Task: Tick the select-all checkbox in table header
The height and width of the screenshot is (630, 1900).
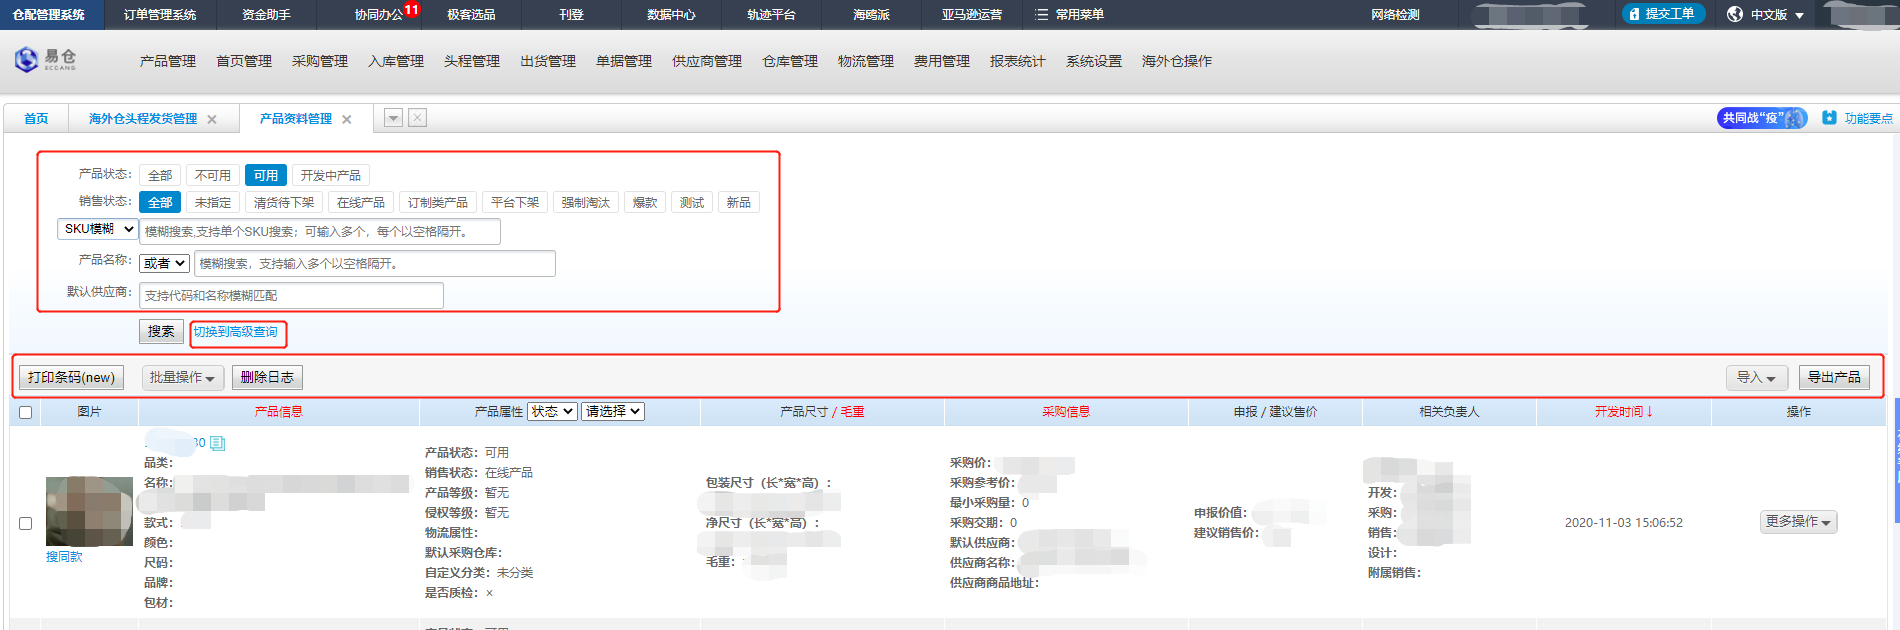Action: pos(26,412)
